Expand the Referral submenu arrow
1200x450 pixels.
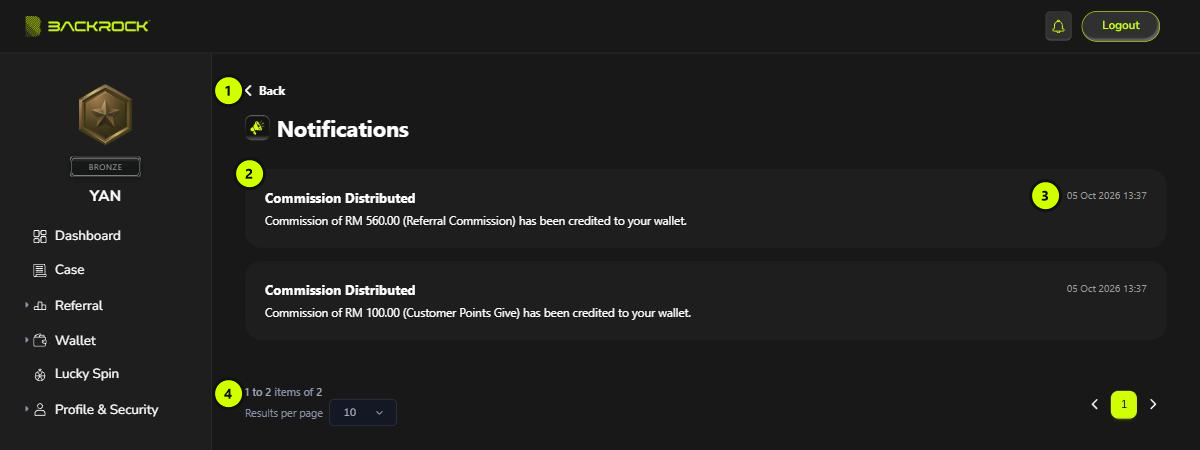(x=27, y=306)
